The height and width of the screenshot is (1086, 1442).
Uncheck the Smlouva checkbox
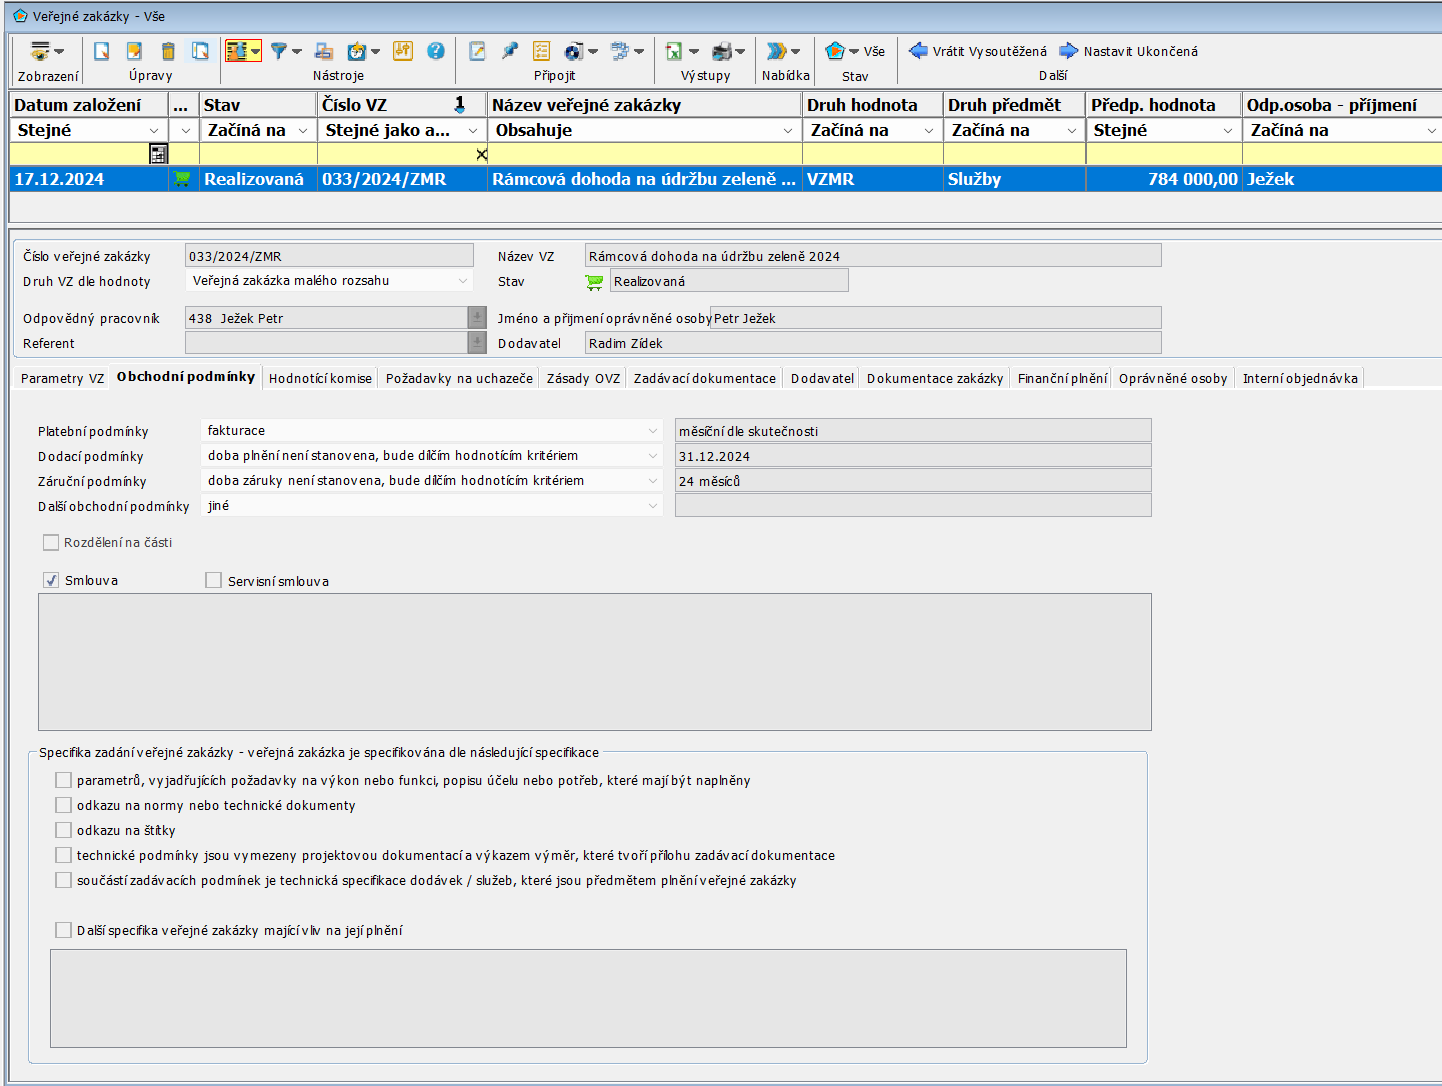click(x=51, y=580)
